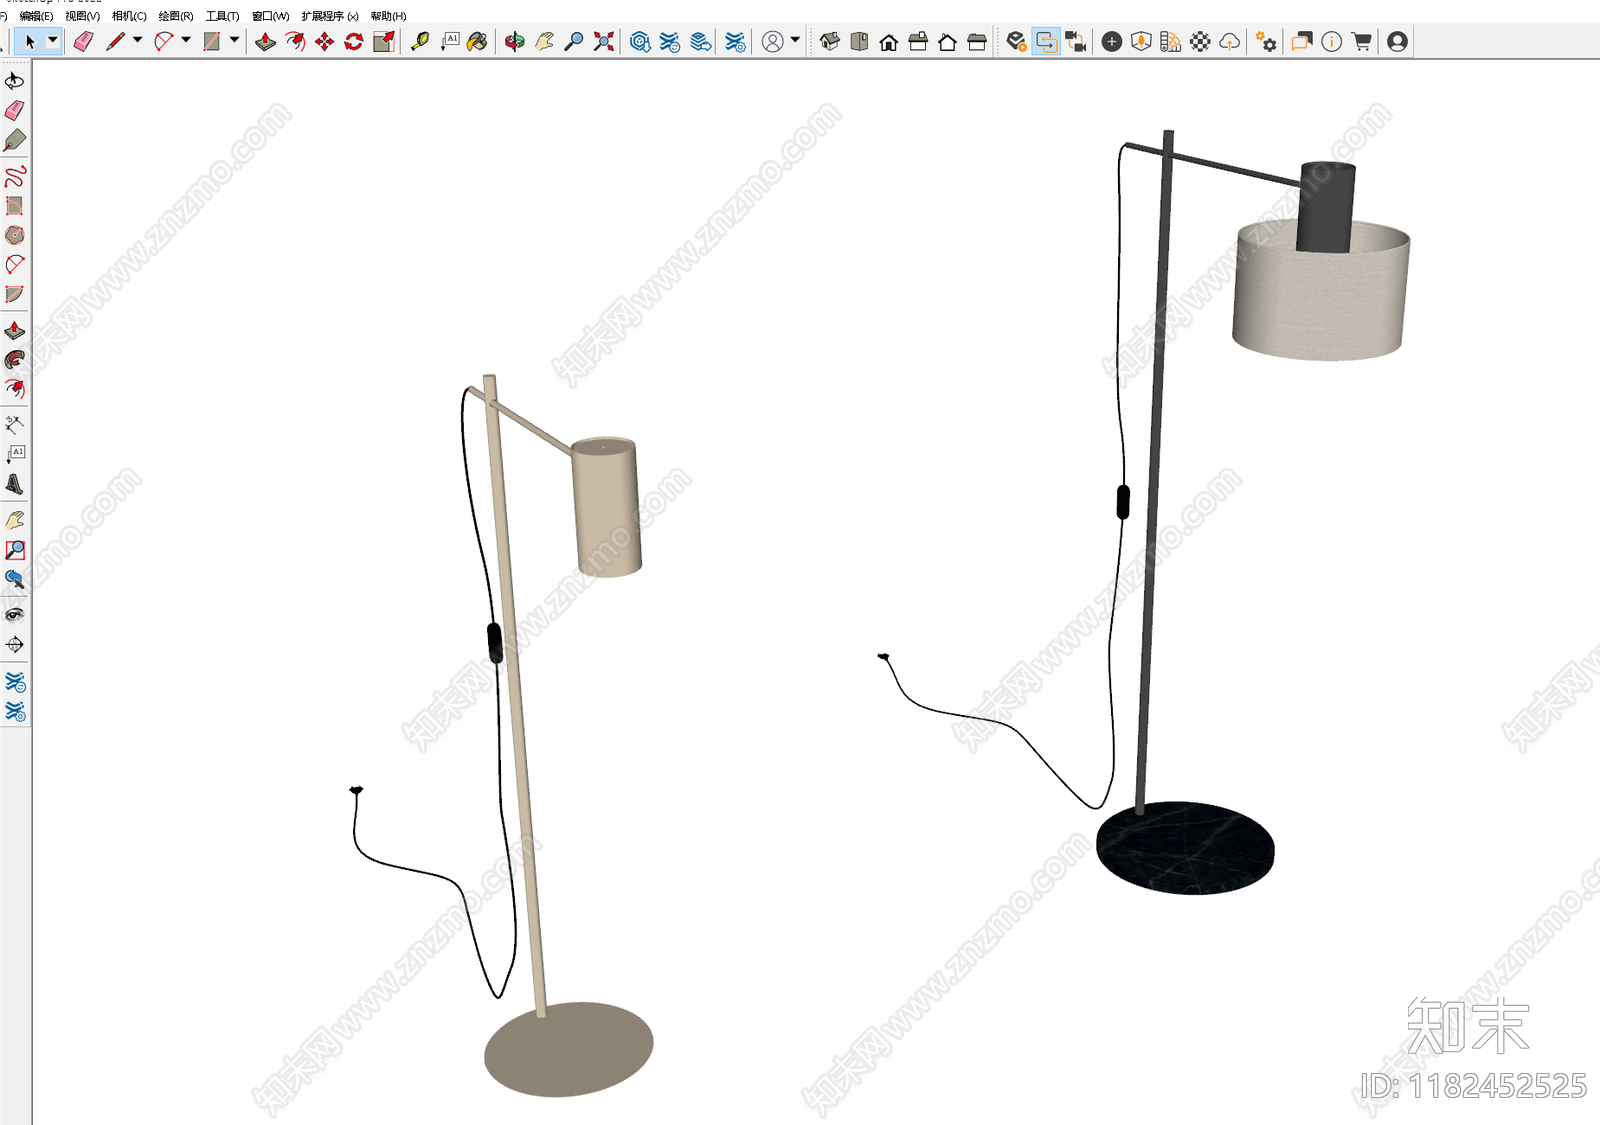Viewport: 1600px width, 1125px height.
Task: Open the 工具(T) menu
Action: [x=222, y=16]
